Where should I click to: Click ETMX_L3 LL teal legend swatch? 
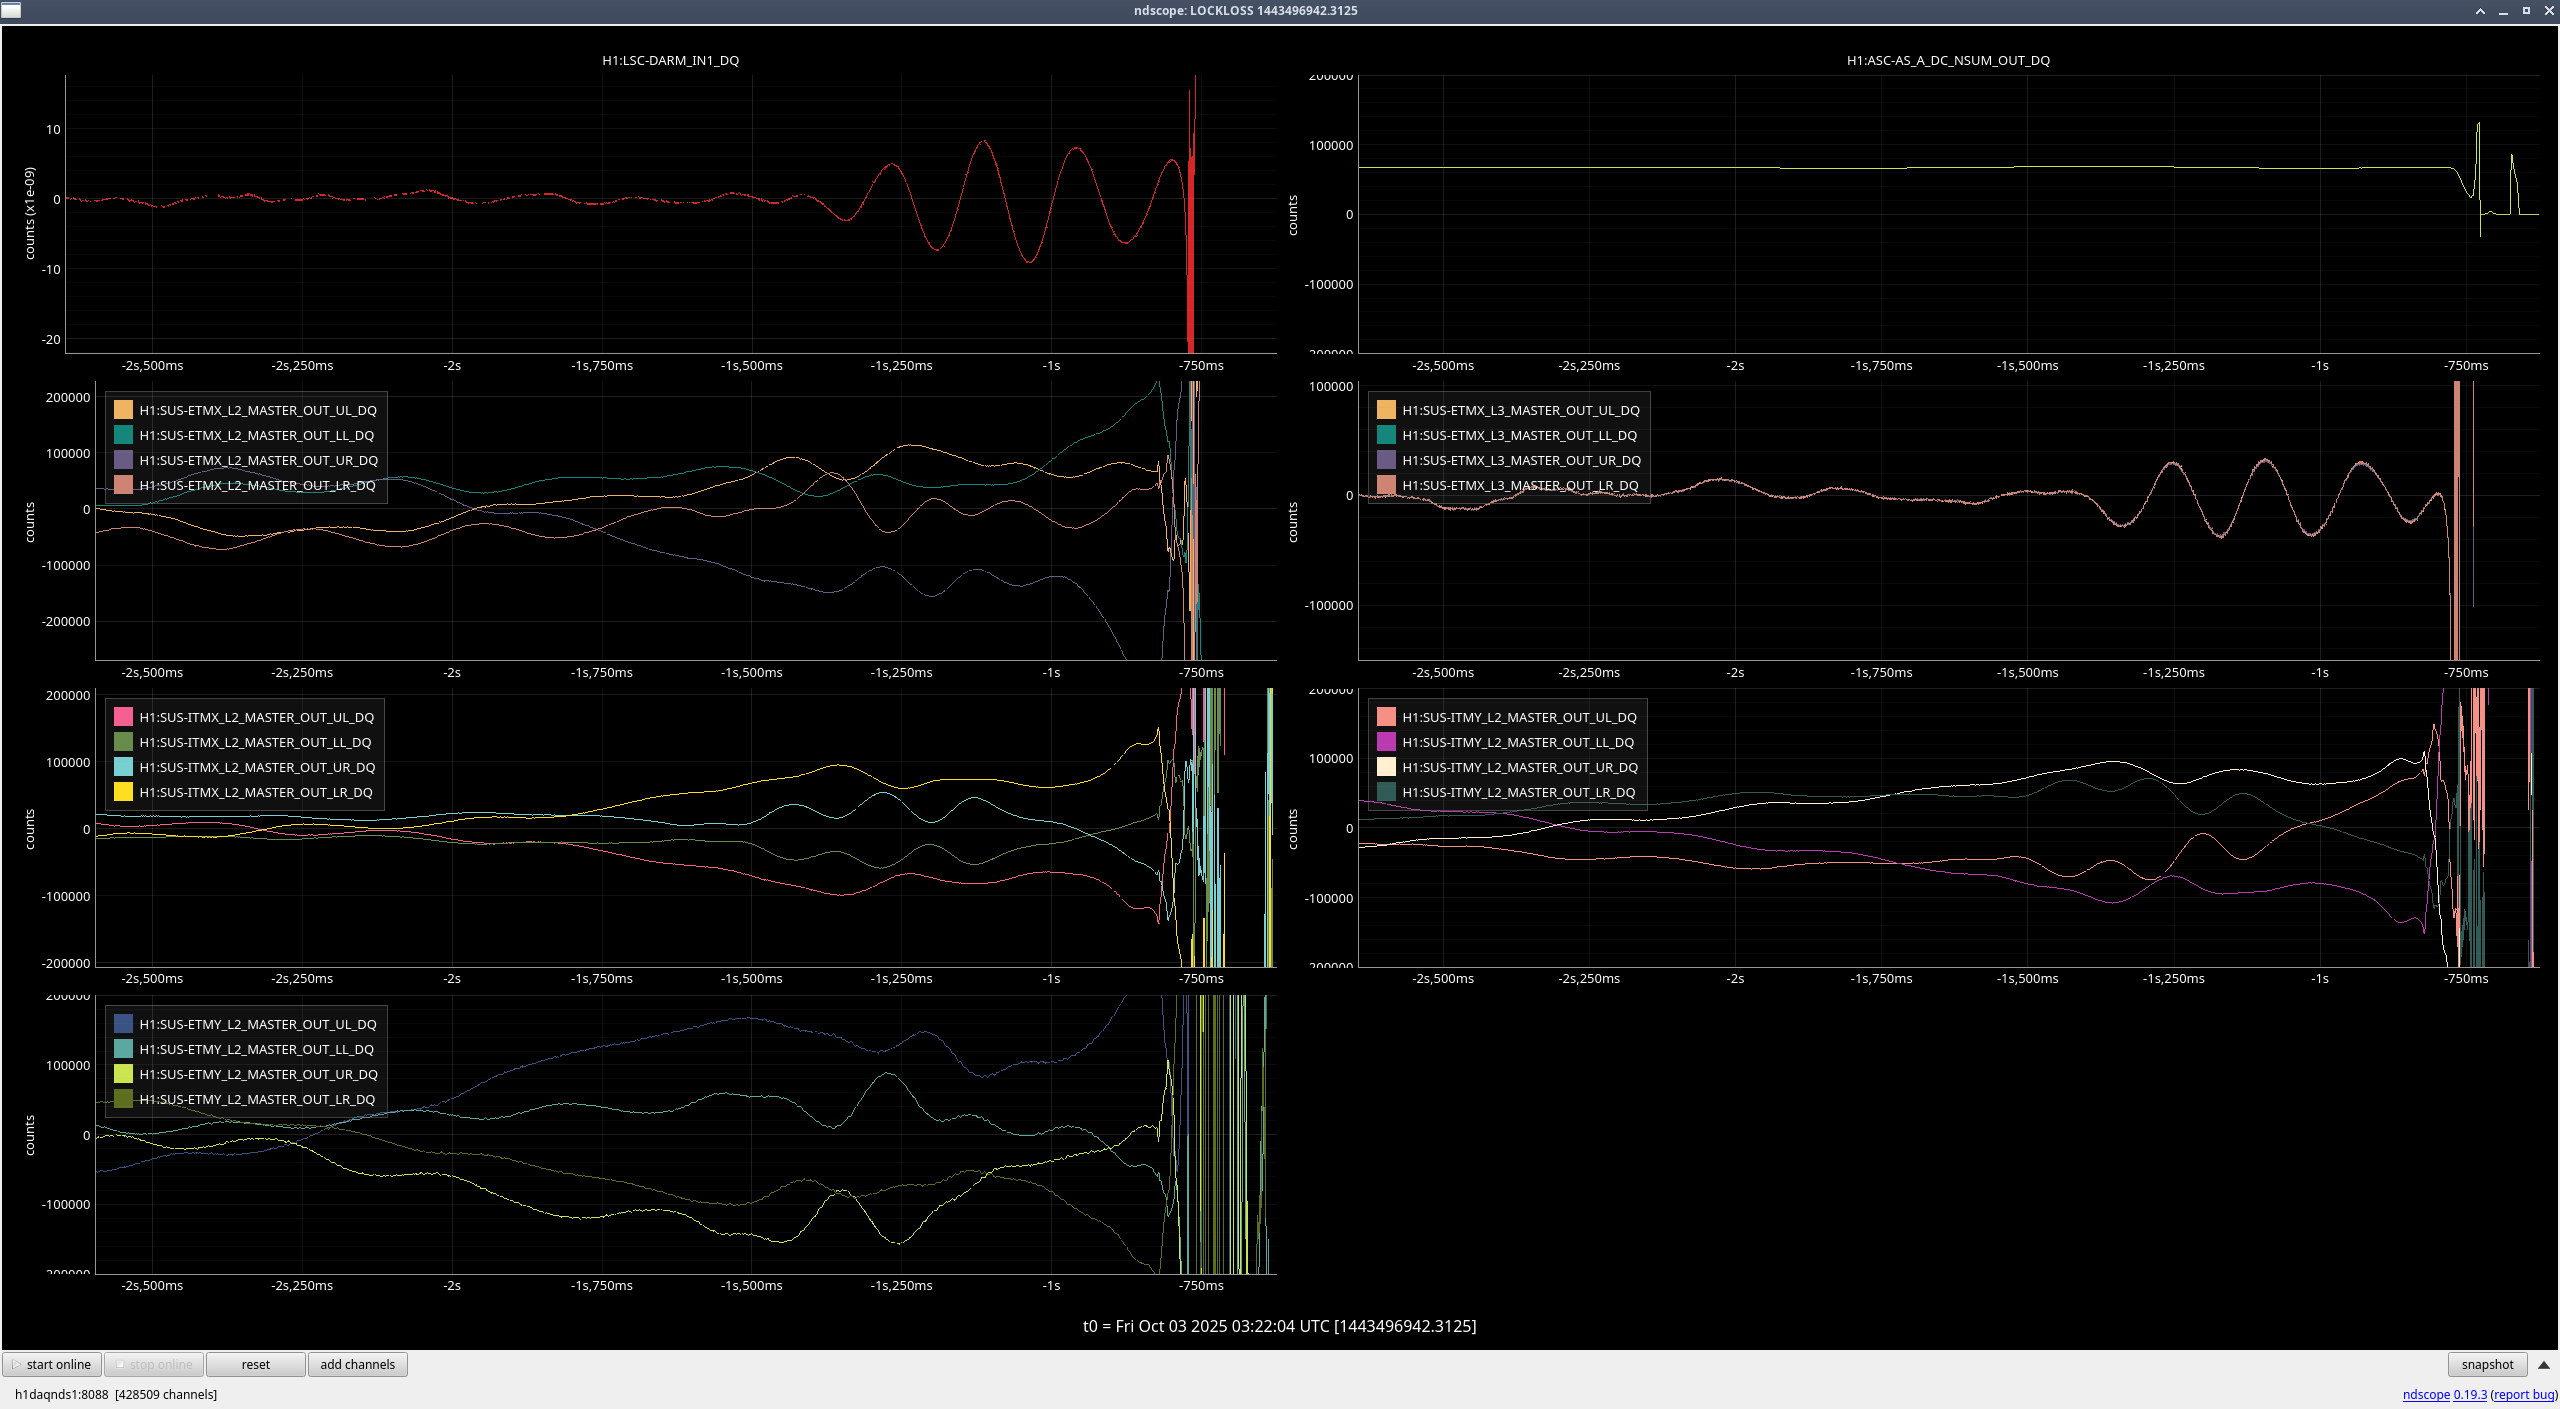[1386, 435]
